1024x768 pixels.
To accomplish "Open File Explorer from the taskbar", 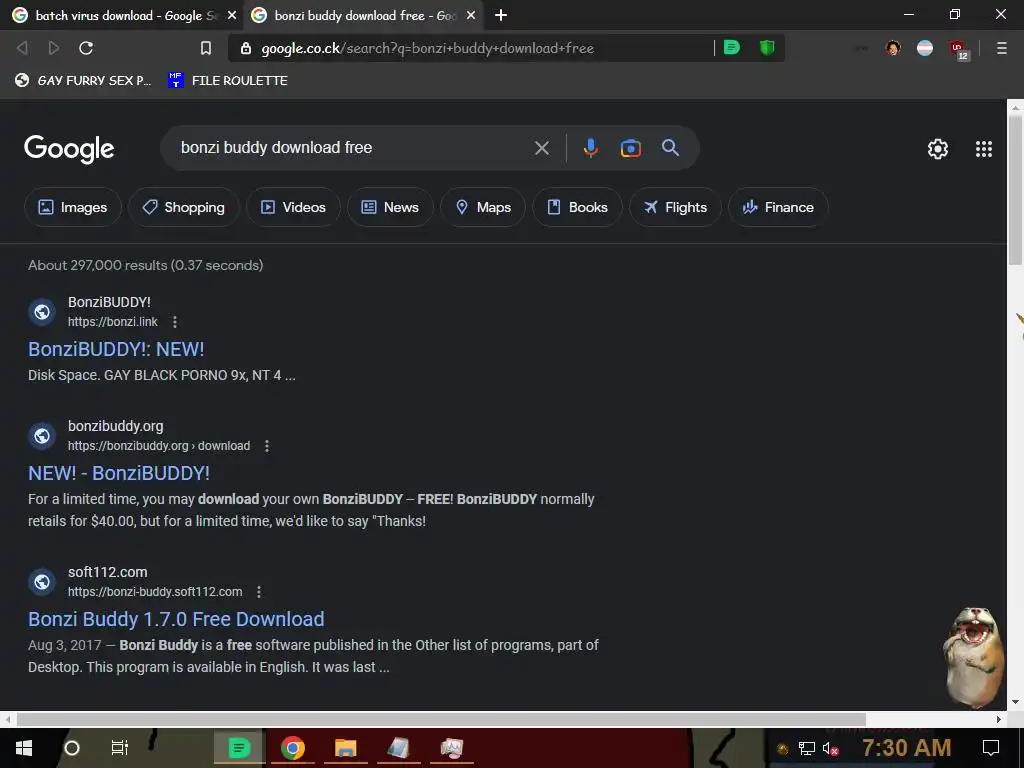I will pos(345,748).
